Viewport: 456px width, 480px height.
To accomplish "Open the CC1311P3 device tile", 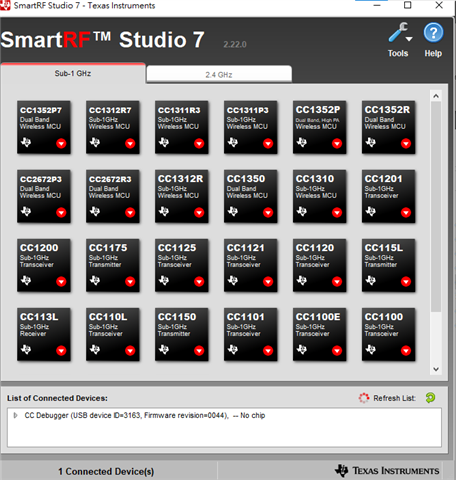I will click(251, 127).
